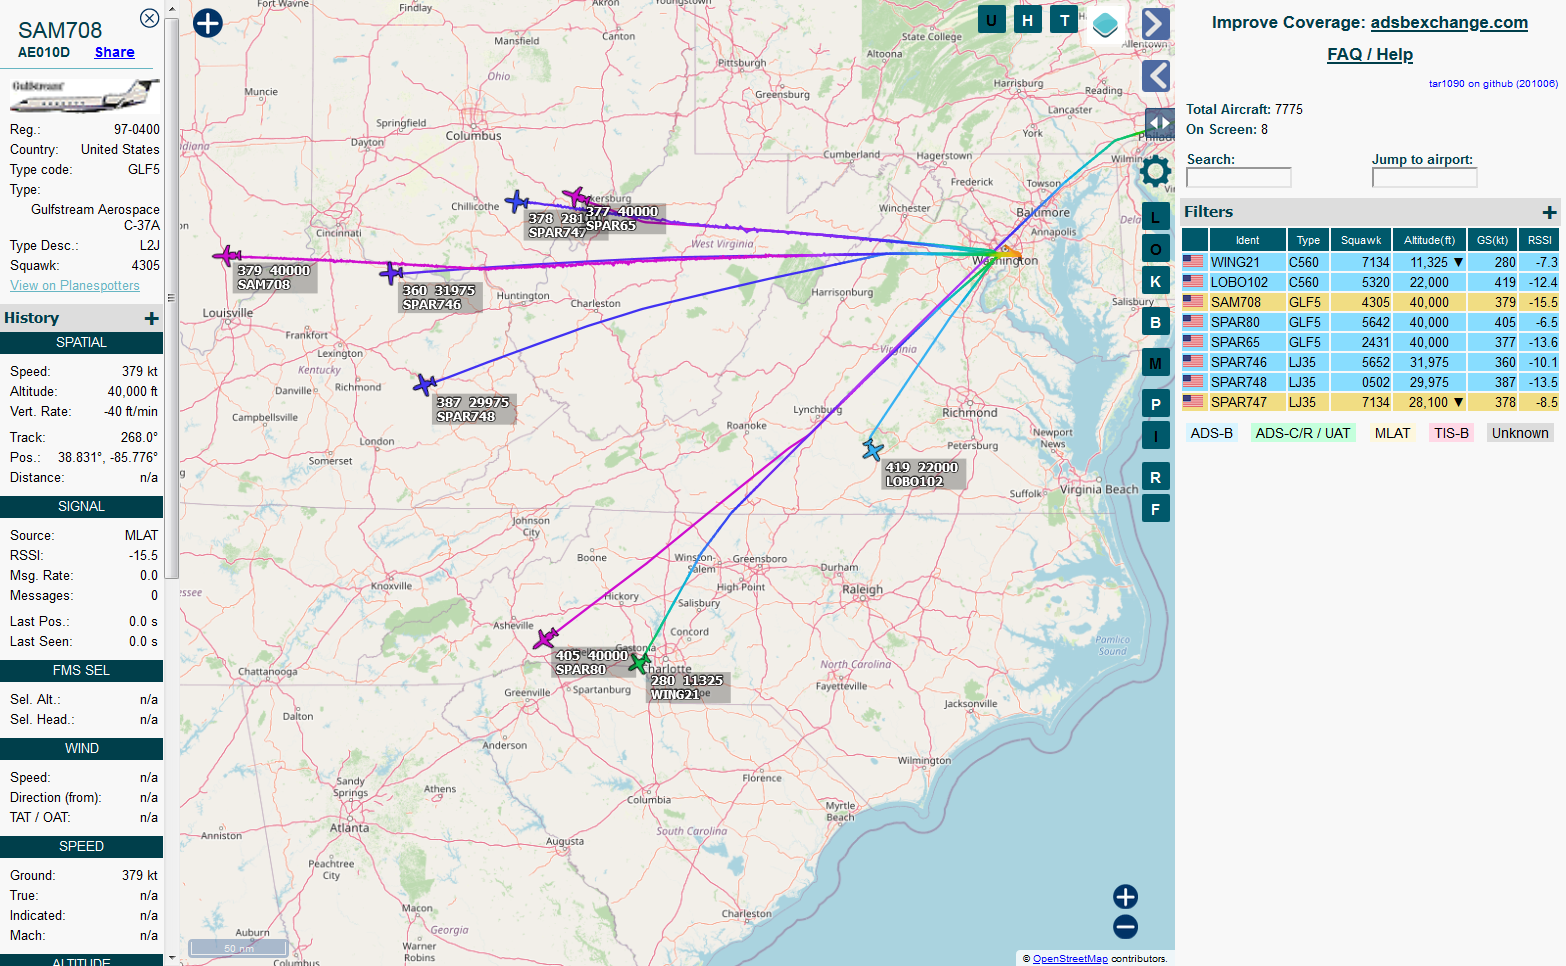Close the SAM708 info panel
Screen dimensions: 1566x966
click(x=149, y=18)
